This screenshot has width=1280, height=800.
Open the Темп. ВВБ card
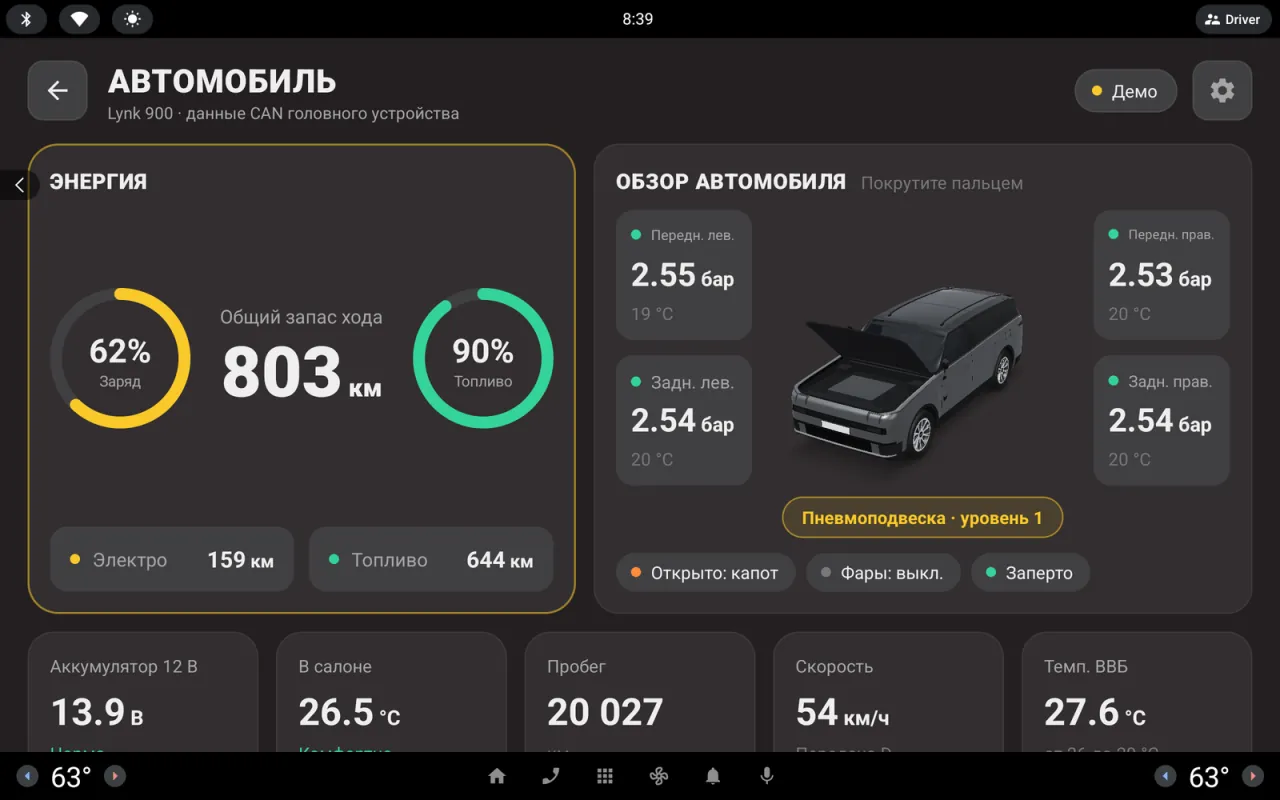[x=1137, y=692]
